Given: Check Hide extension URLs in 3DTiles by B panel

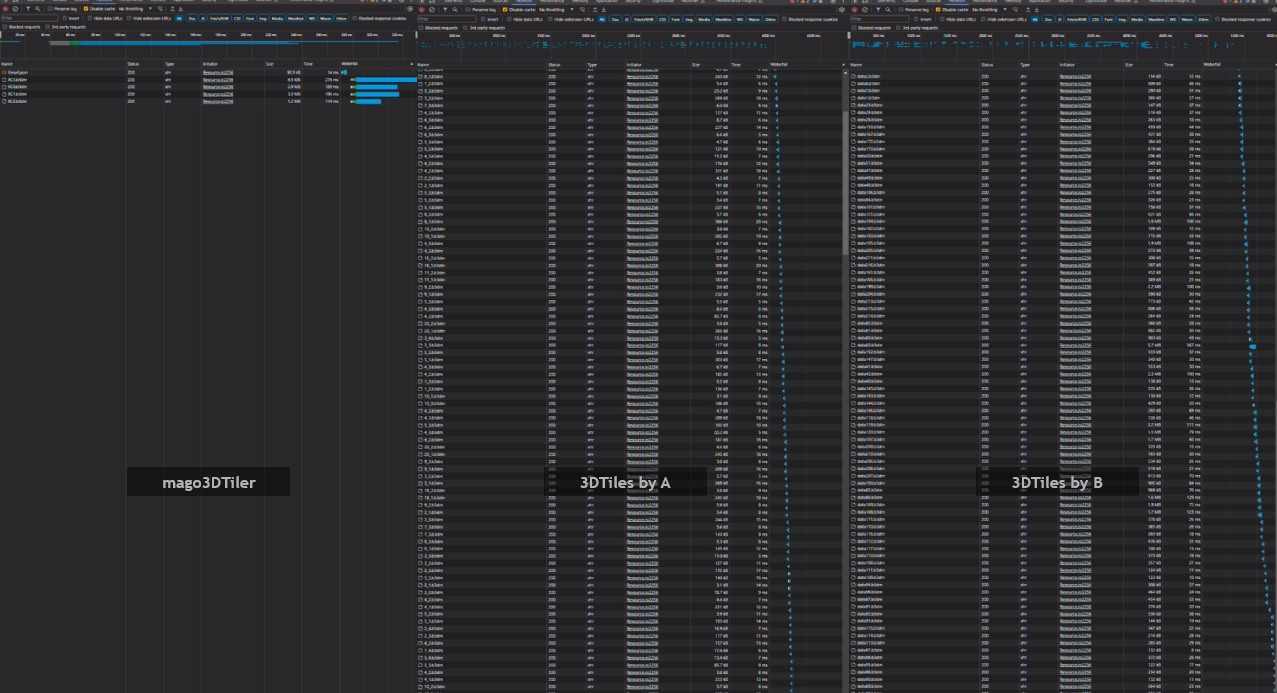Looking at the screenshot, I should pyautogui.click(x=984, y=19).
